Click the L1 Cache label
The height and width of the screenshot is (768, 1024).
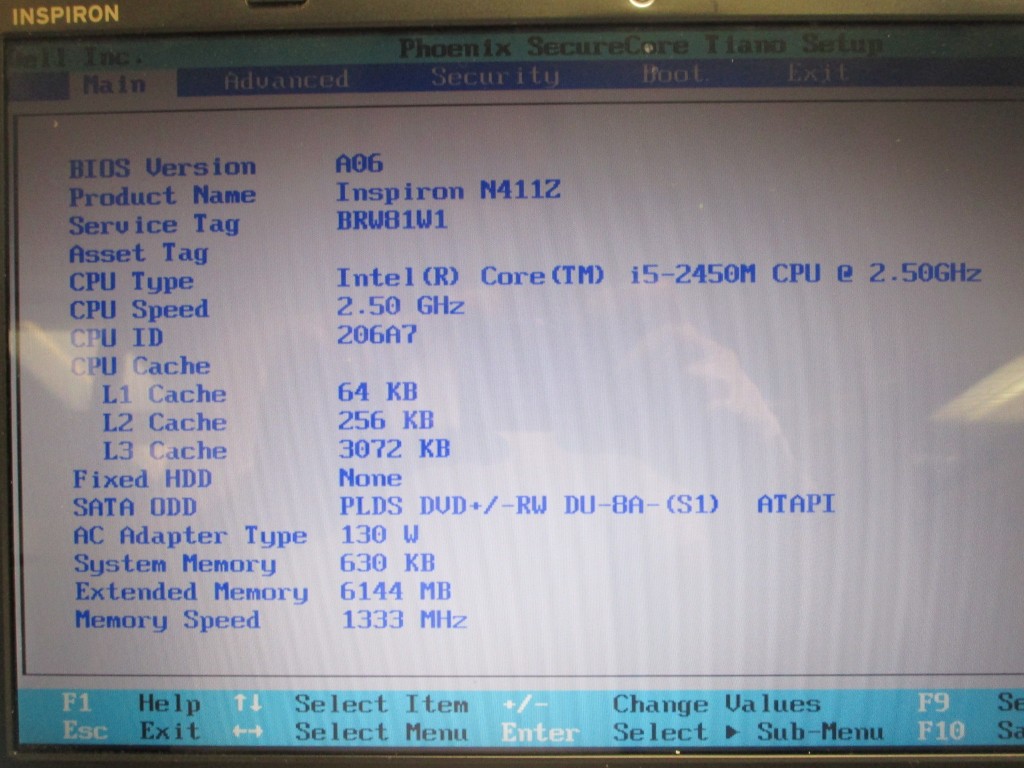(x=164, y=394)
